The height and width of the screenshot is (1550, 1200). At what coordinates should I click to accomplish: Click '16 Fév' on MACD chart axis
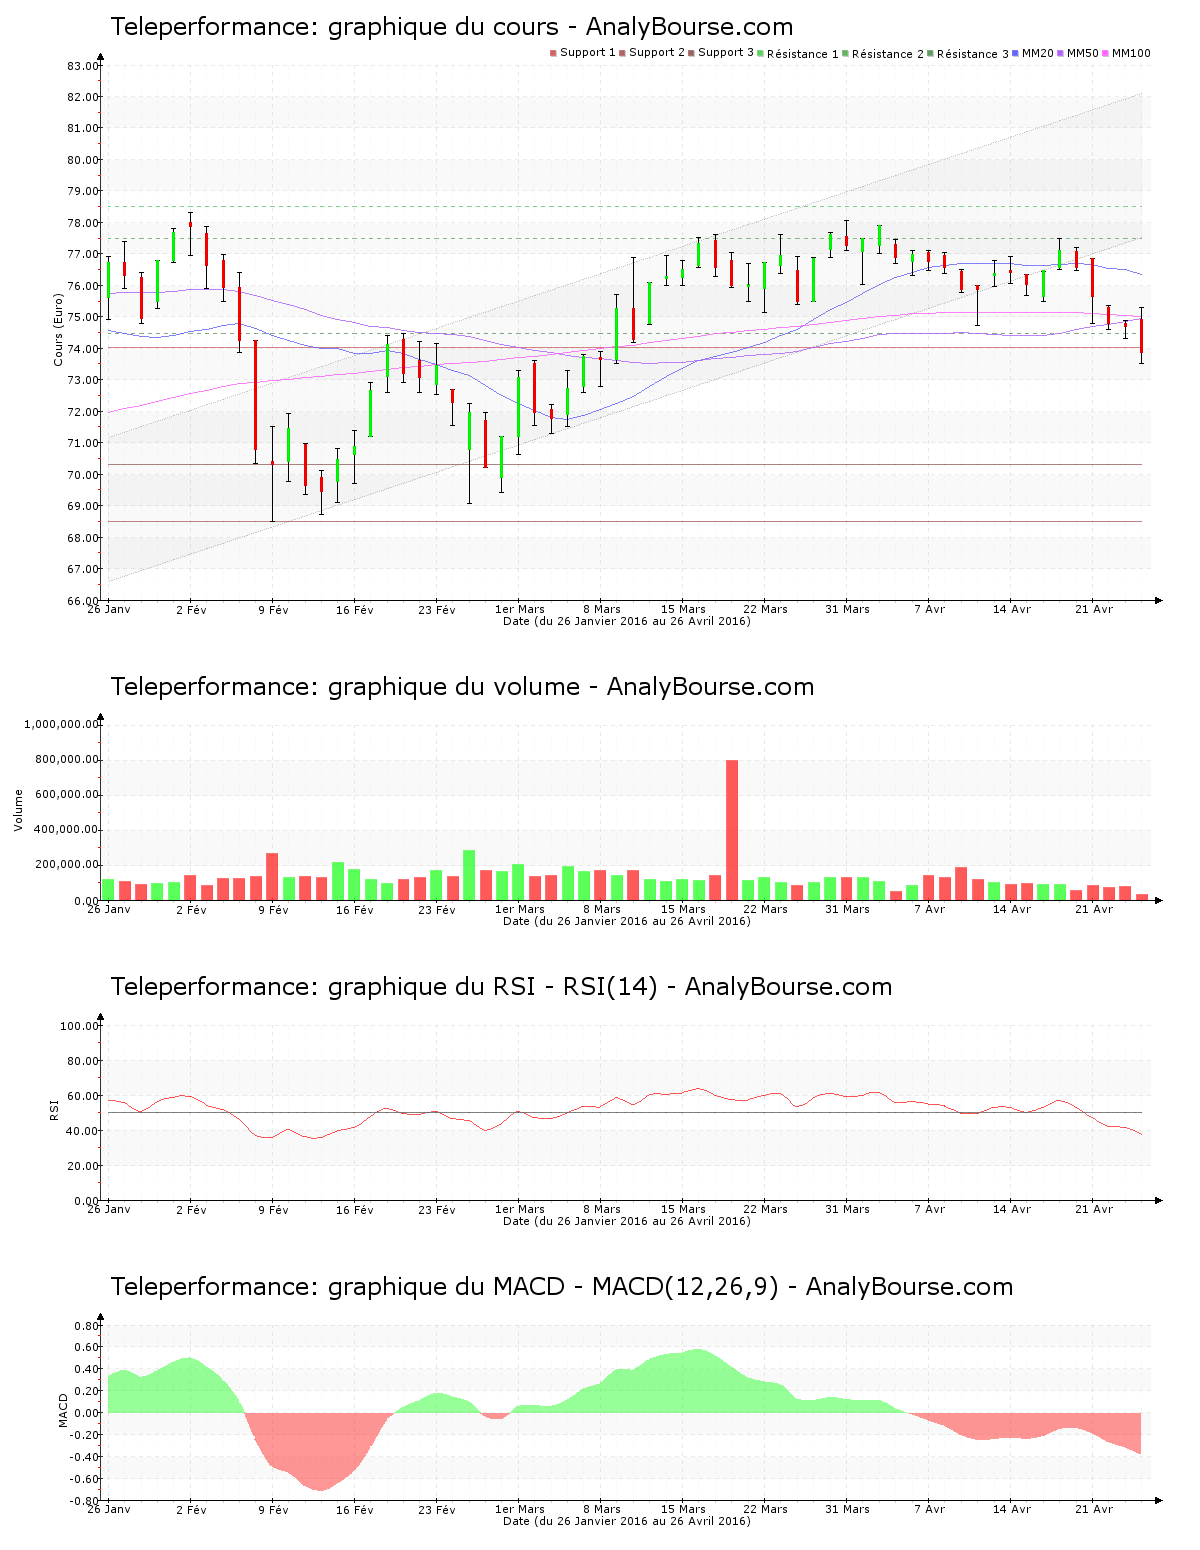point(355,1509)
